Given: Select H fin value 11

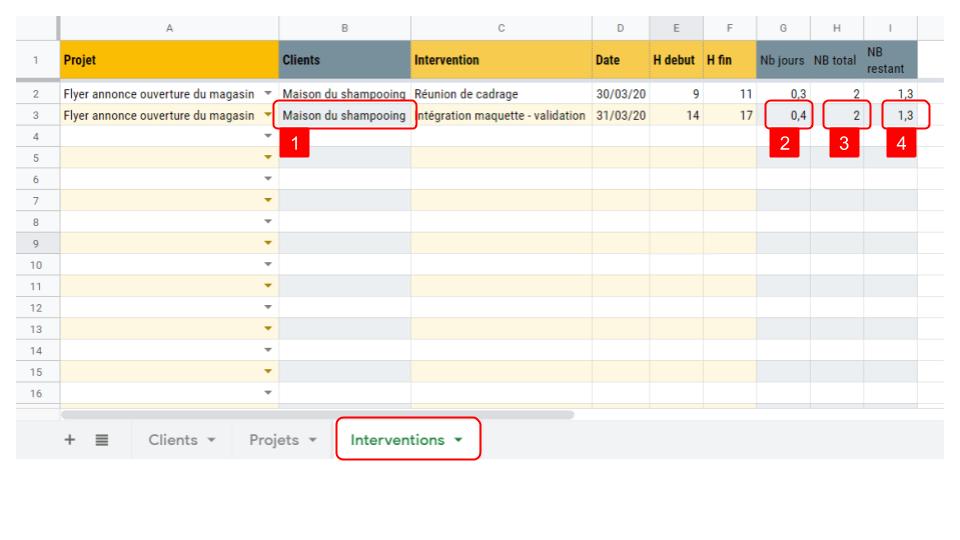Looking at the screenshot, I should click(730, 94).
